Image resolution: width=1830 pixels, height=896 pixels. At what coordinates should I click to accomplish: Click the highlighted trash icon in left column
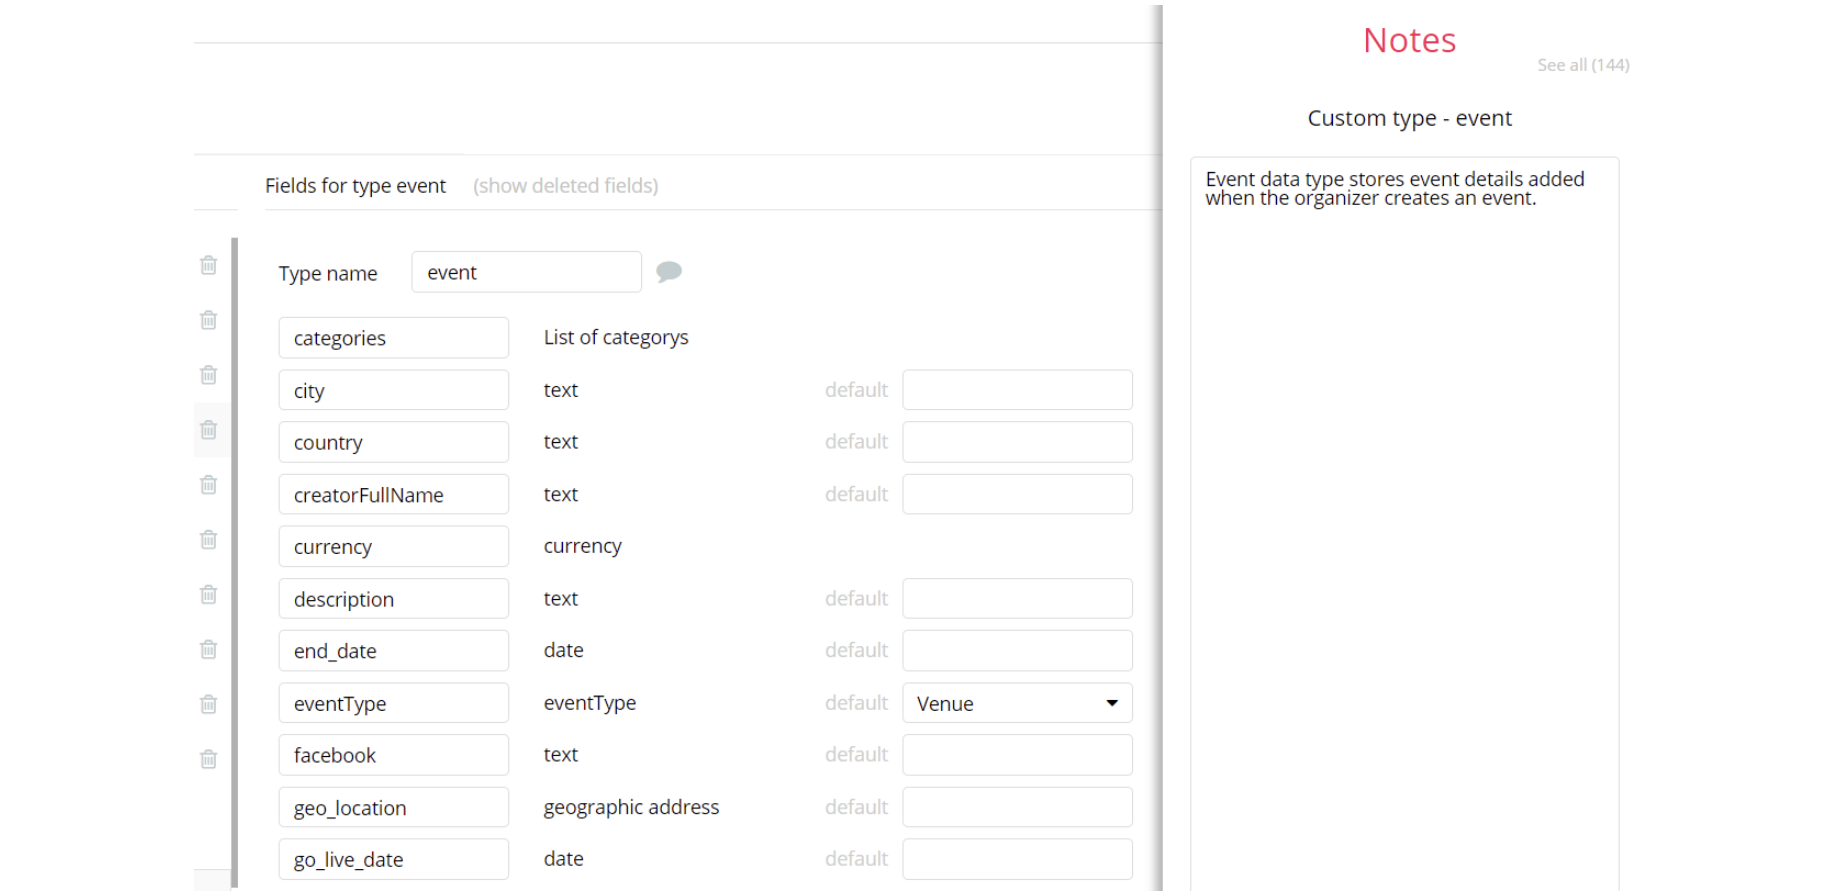tap(208, 430)
